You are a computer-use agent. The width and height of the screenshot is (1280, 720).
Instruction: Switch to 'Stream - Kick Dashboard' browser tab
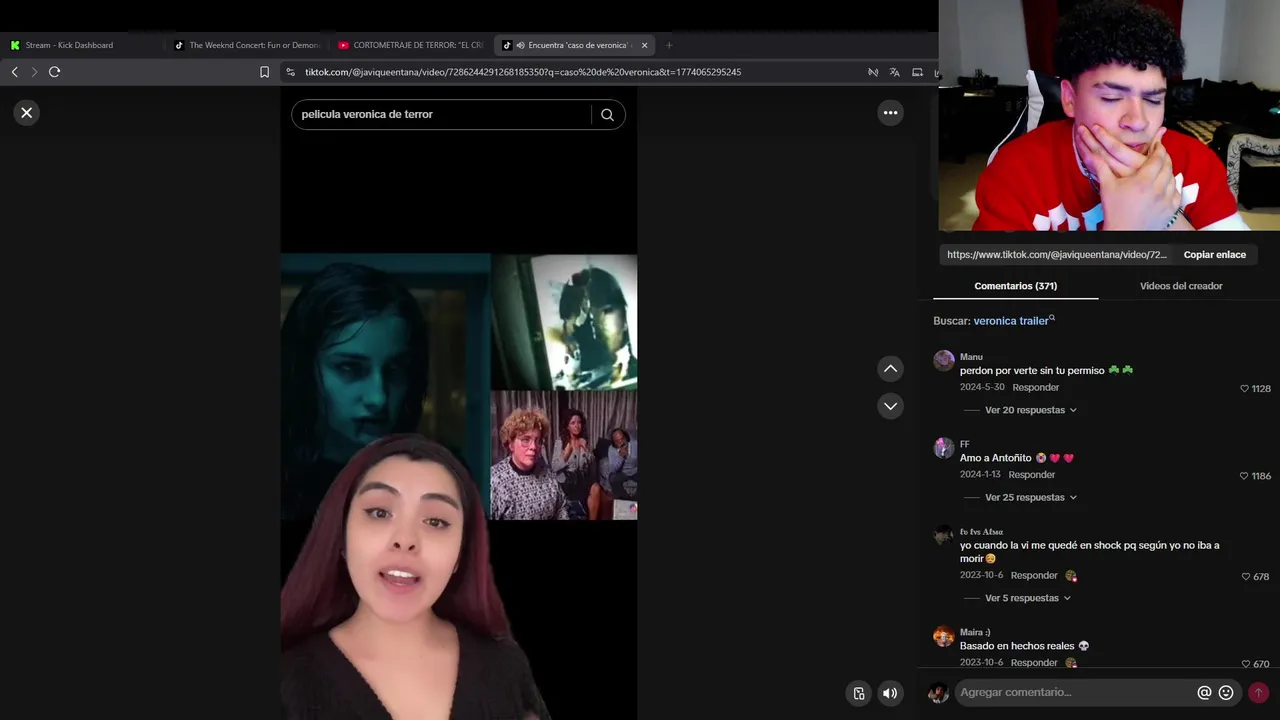point(68,45)
